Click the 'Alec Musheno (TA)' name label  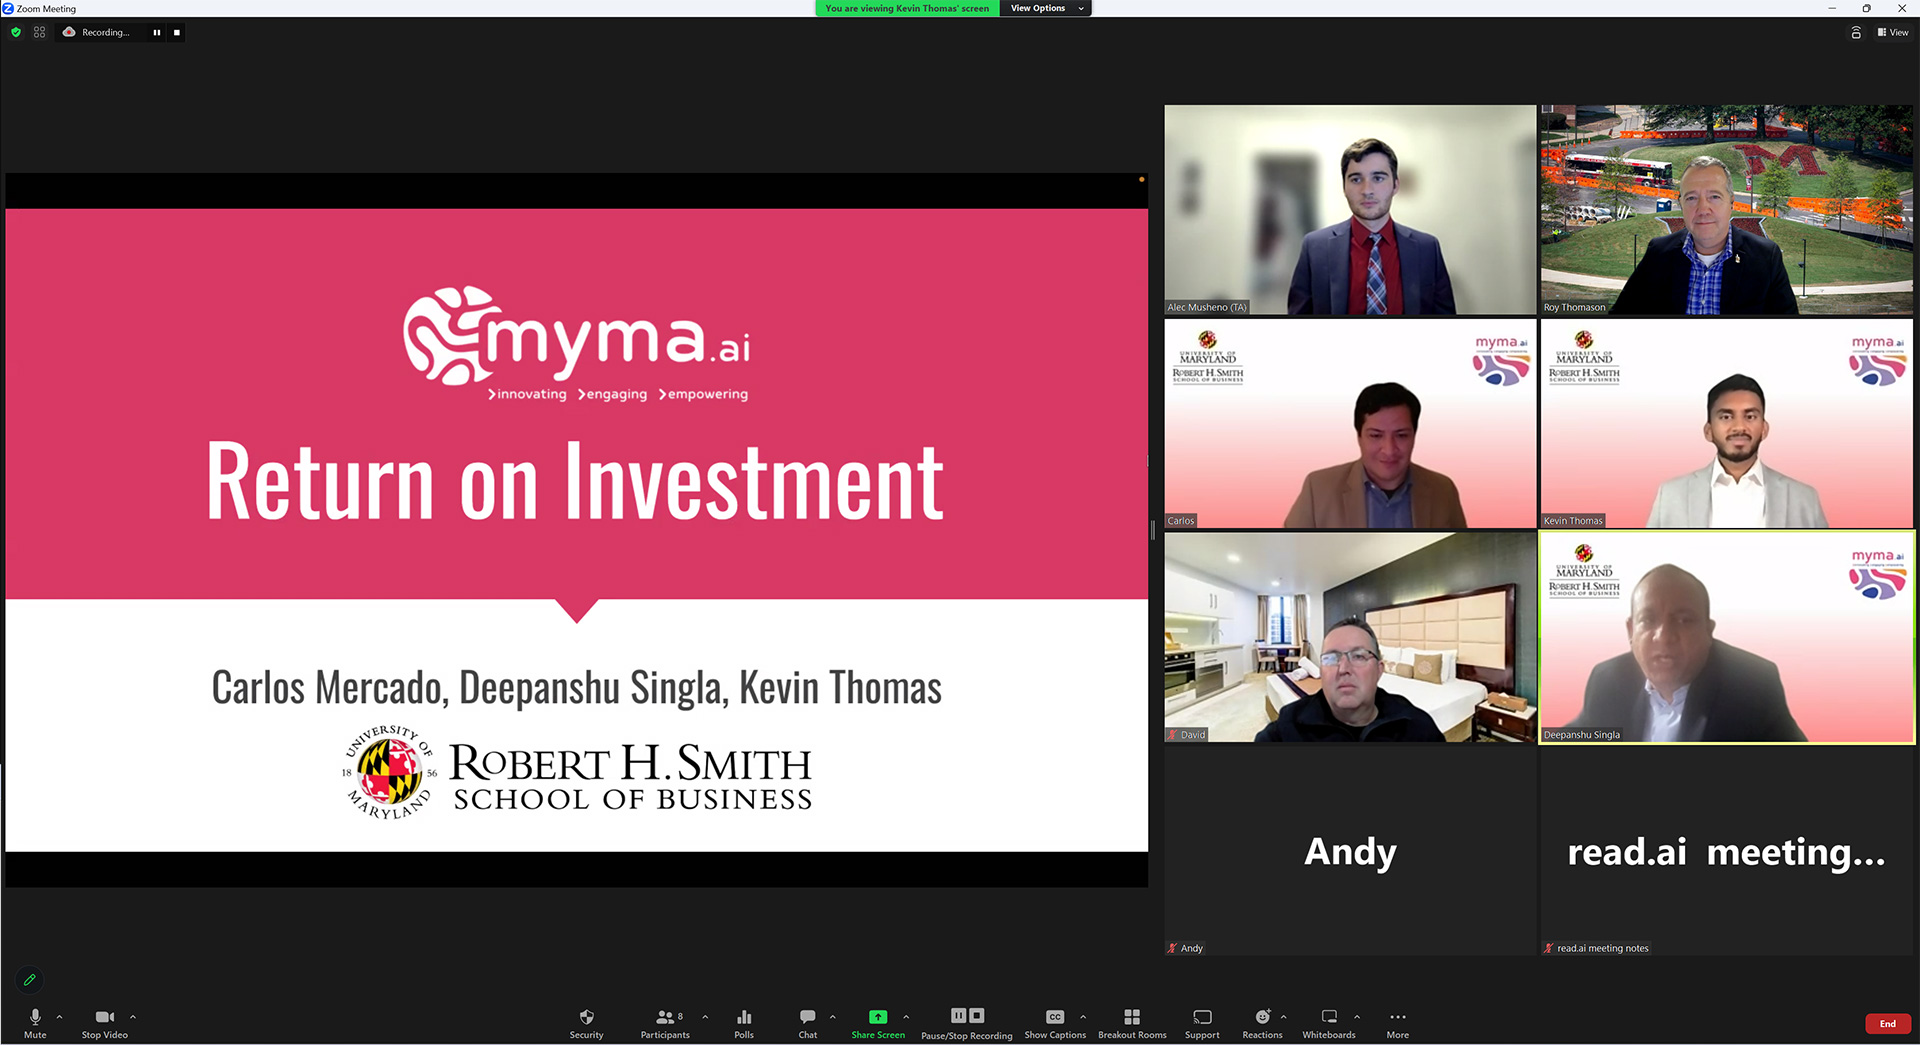coord(1207,307)
